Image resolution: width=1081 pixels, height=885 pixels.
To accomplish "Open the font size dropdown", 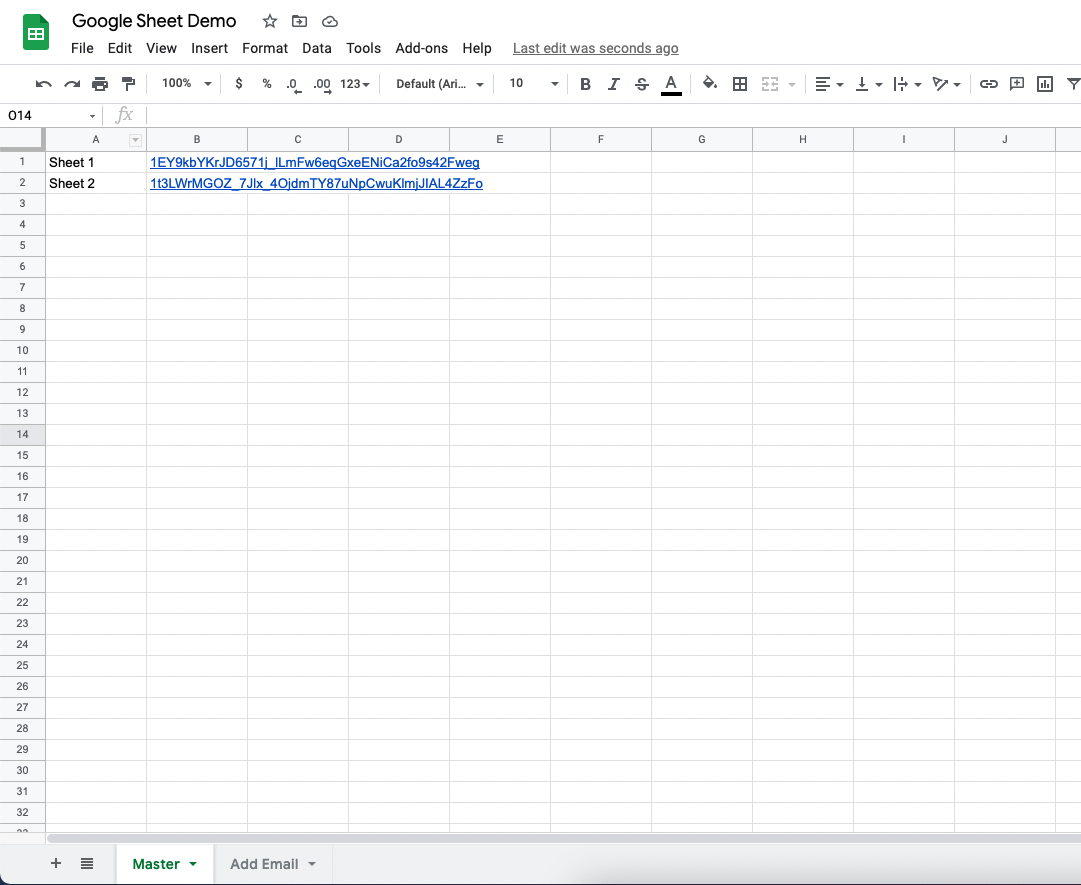I will coord(531,84).
